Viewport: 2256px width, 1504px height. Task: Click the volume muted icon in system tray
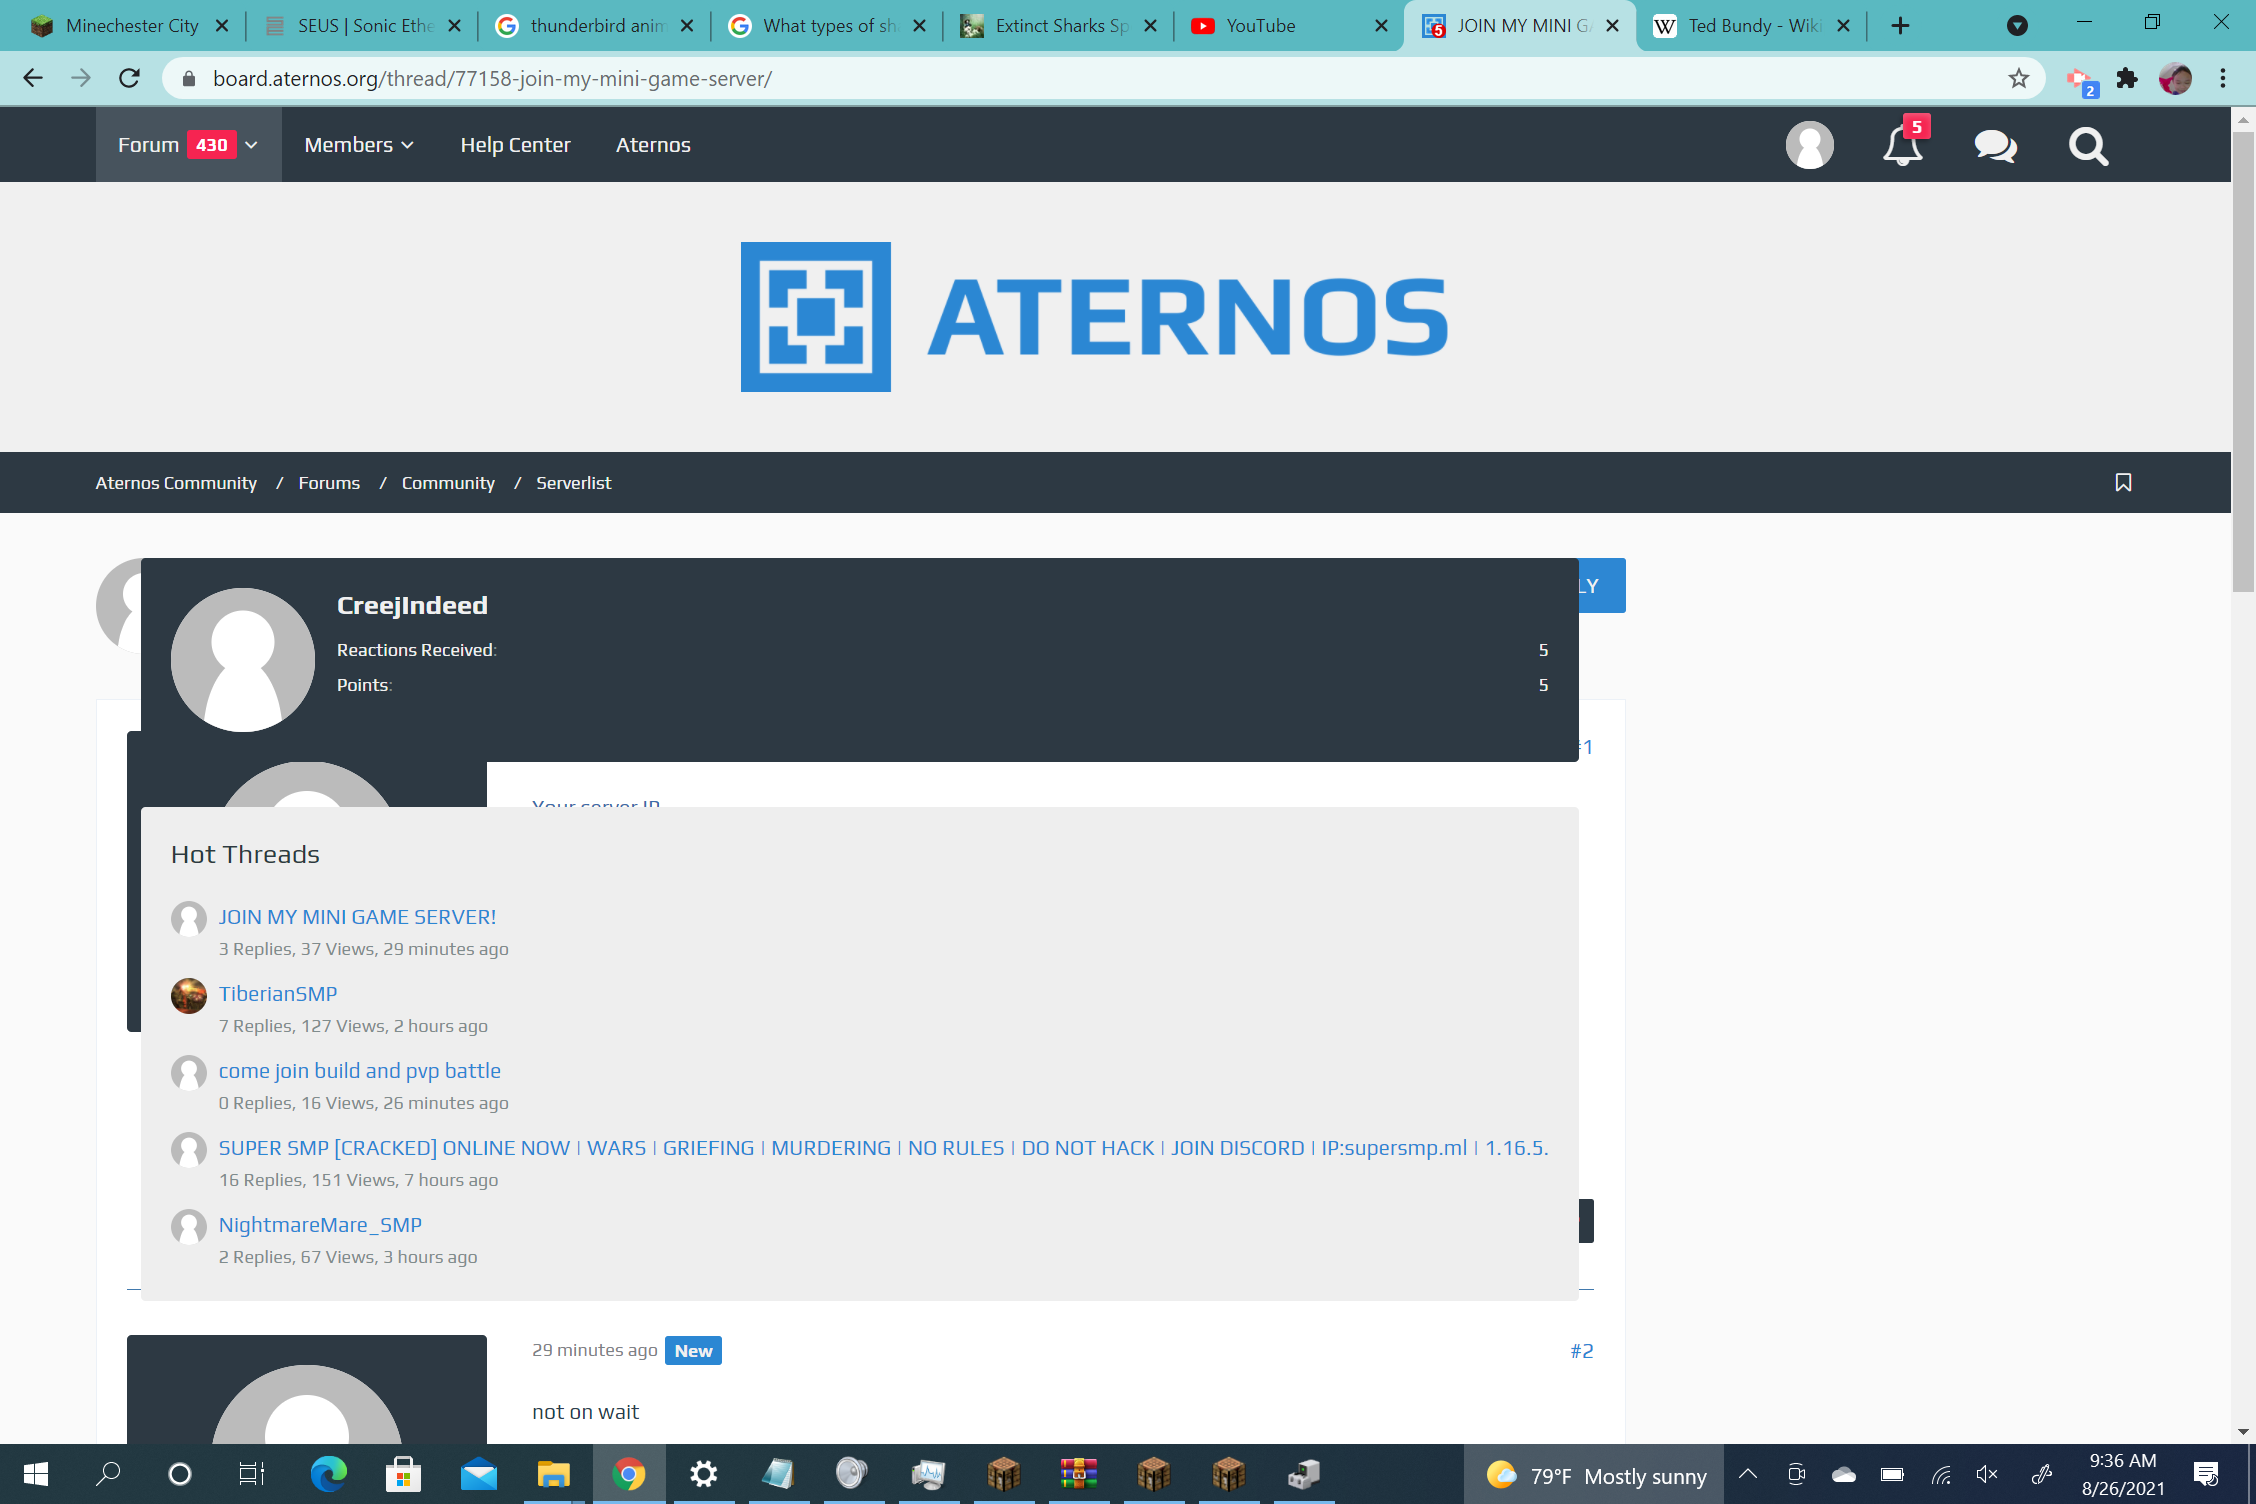click(1987, 1475)
